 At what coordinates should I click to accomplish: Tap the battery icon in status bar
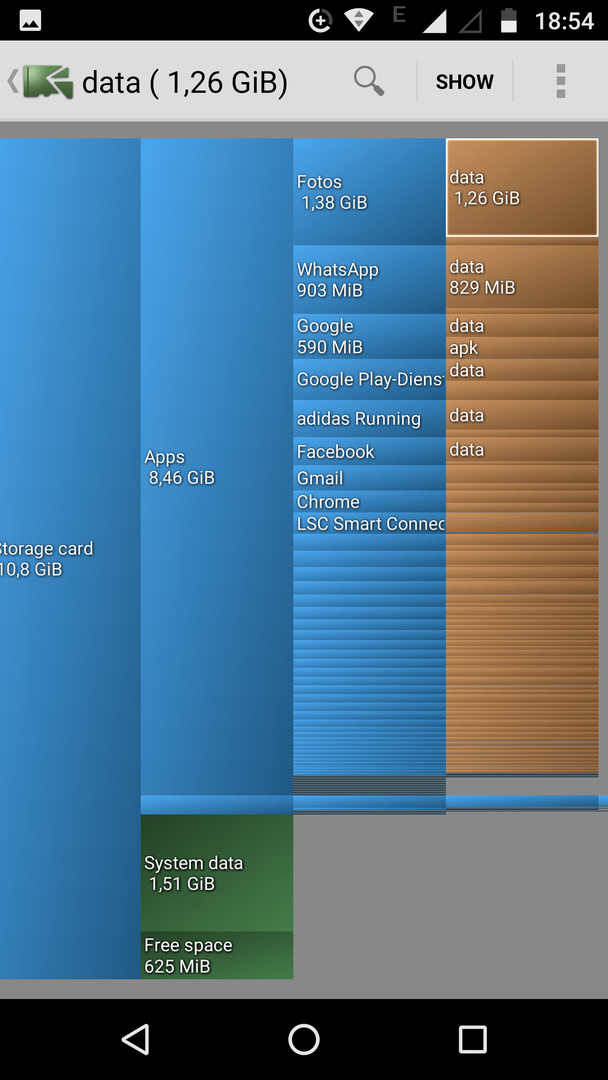tap(509, 21)
